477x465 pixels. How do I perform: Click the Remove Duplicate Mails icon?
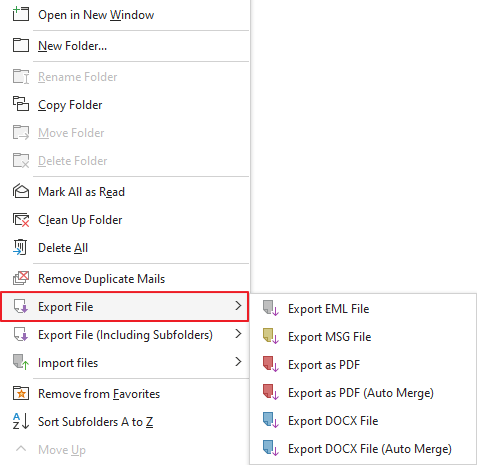[21, 278]
